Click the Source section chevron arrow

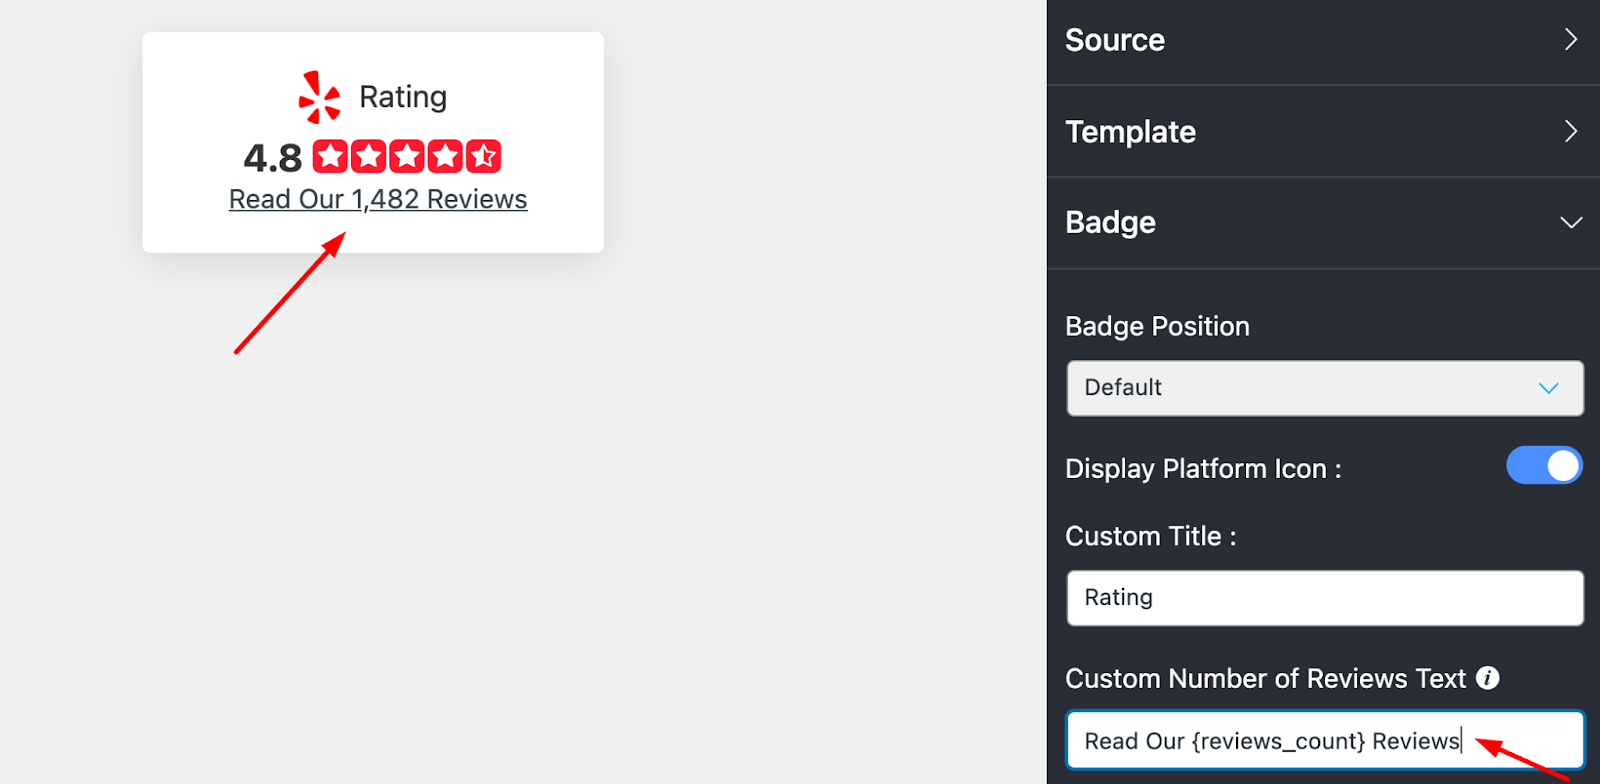coord(1570,40)
